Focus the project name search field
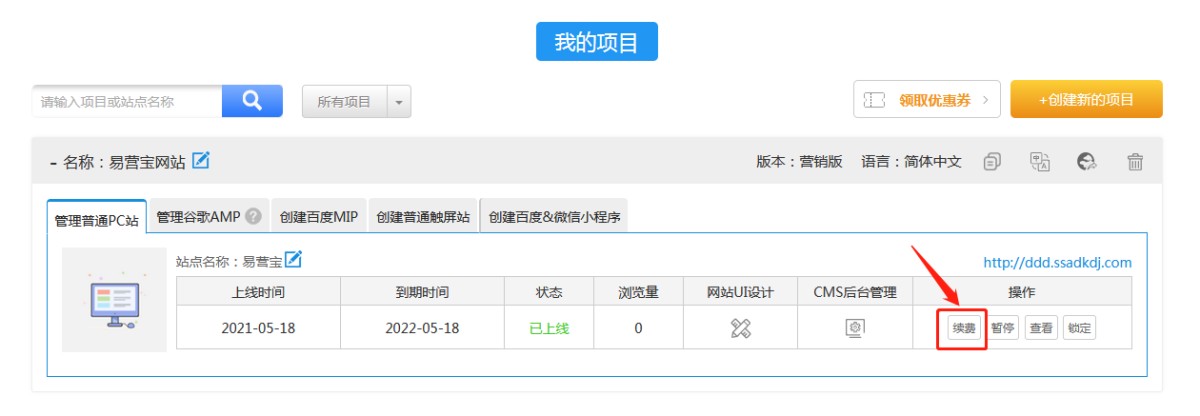Viewport: 1200px width, 416px height. point(127,101)
